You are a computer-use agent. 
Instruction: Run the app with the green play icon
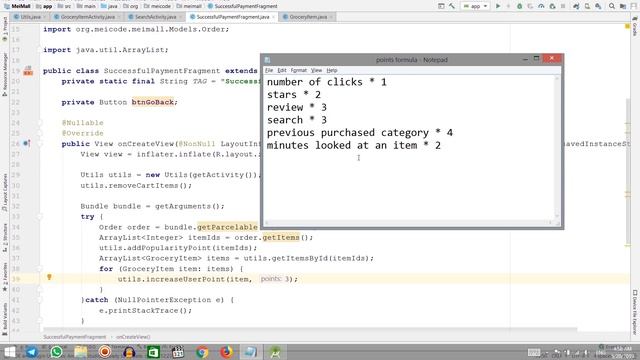click(498, 6)
